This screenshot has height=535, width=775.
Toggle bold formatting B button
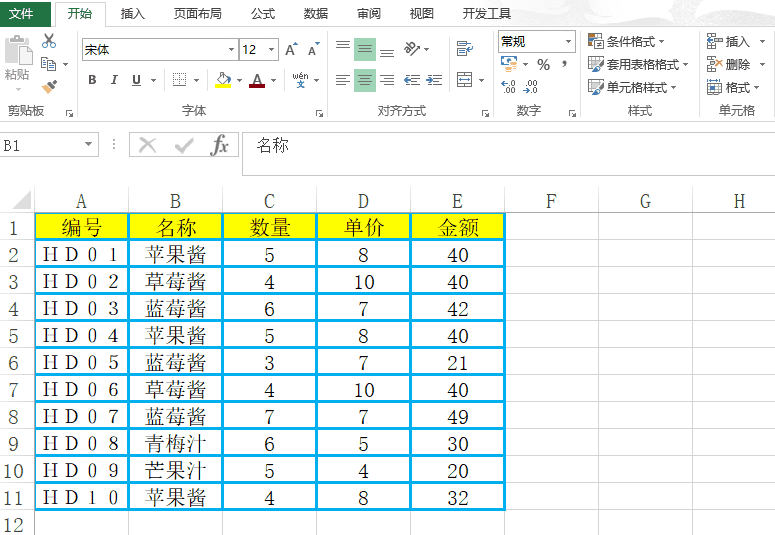[92, 80]
